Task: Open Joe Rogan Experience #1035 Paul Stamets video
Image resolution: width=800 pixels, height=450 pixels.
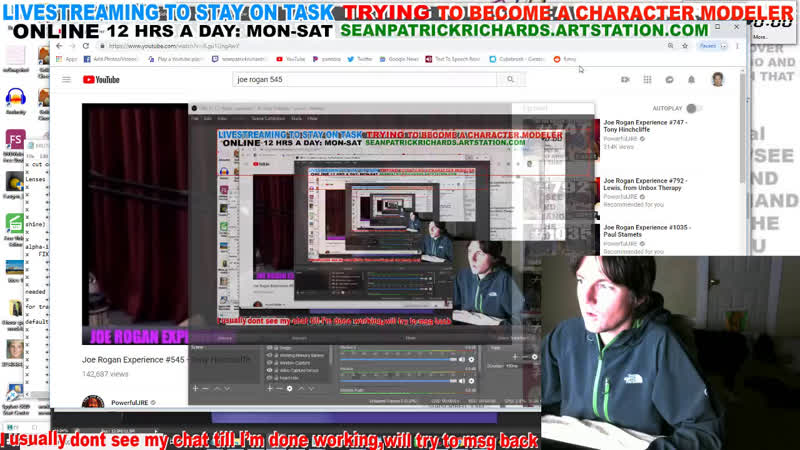Action: 647,231
